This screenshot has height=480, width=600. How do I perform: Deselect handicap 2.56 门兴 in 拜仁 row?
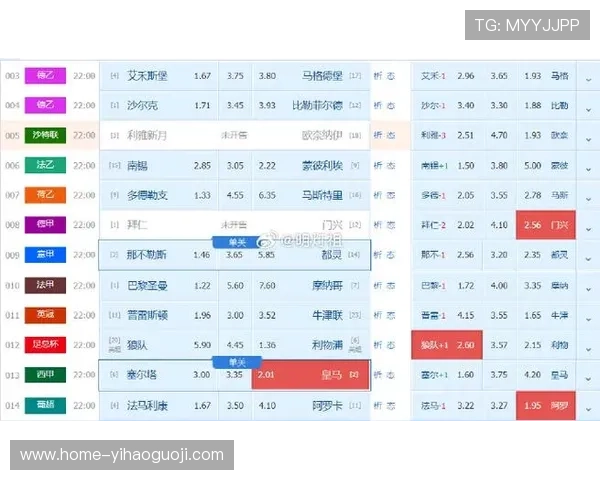(x=546, y=225)
